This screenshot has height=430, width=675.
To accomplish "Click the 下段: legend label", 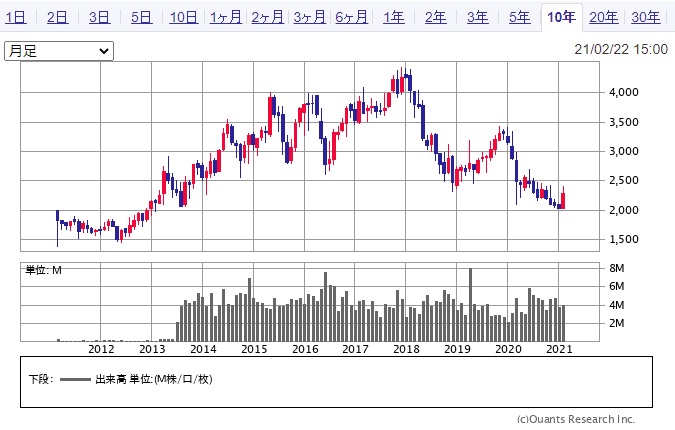I will click(x=40, y=379).
